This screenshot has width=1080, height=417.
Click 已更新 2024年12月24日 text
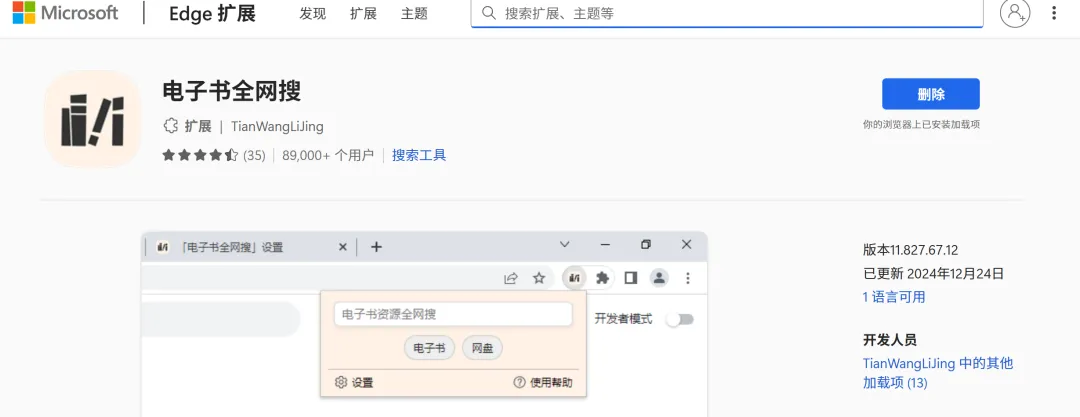(933, 274)
